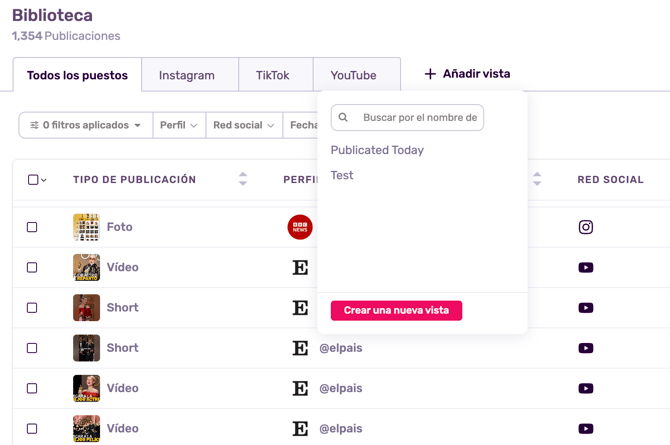Screen dimensions: 670x445
Task: Click the YouTube icon in first Vídeo row
Action: tap(586, 267)
